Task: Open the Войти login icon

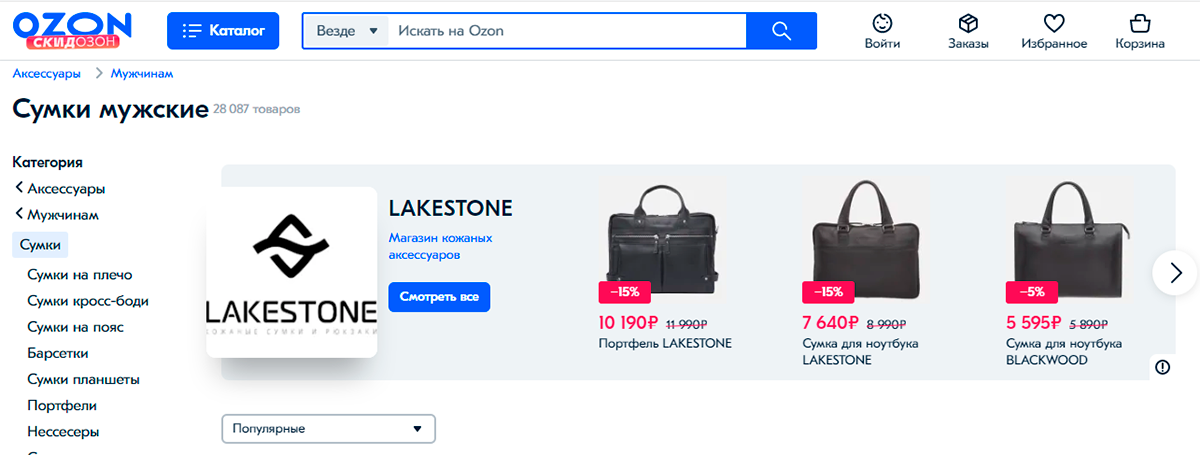Action: click(x=882, y=23)
